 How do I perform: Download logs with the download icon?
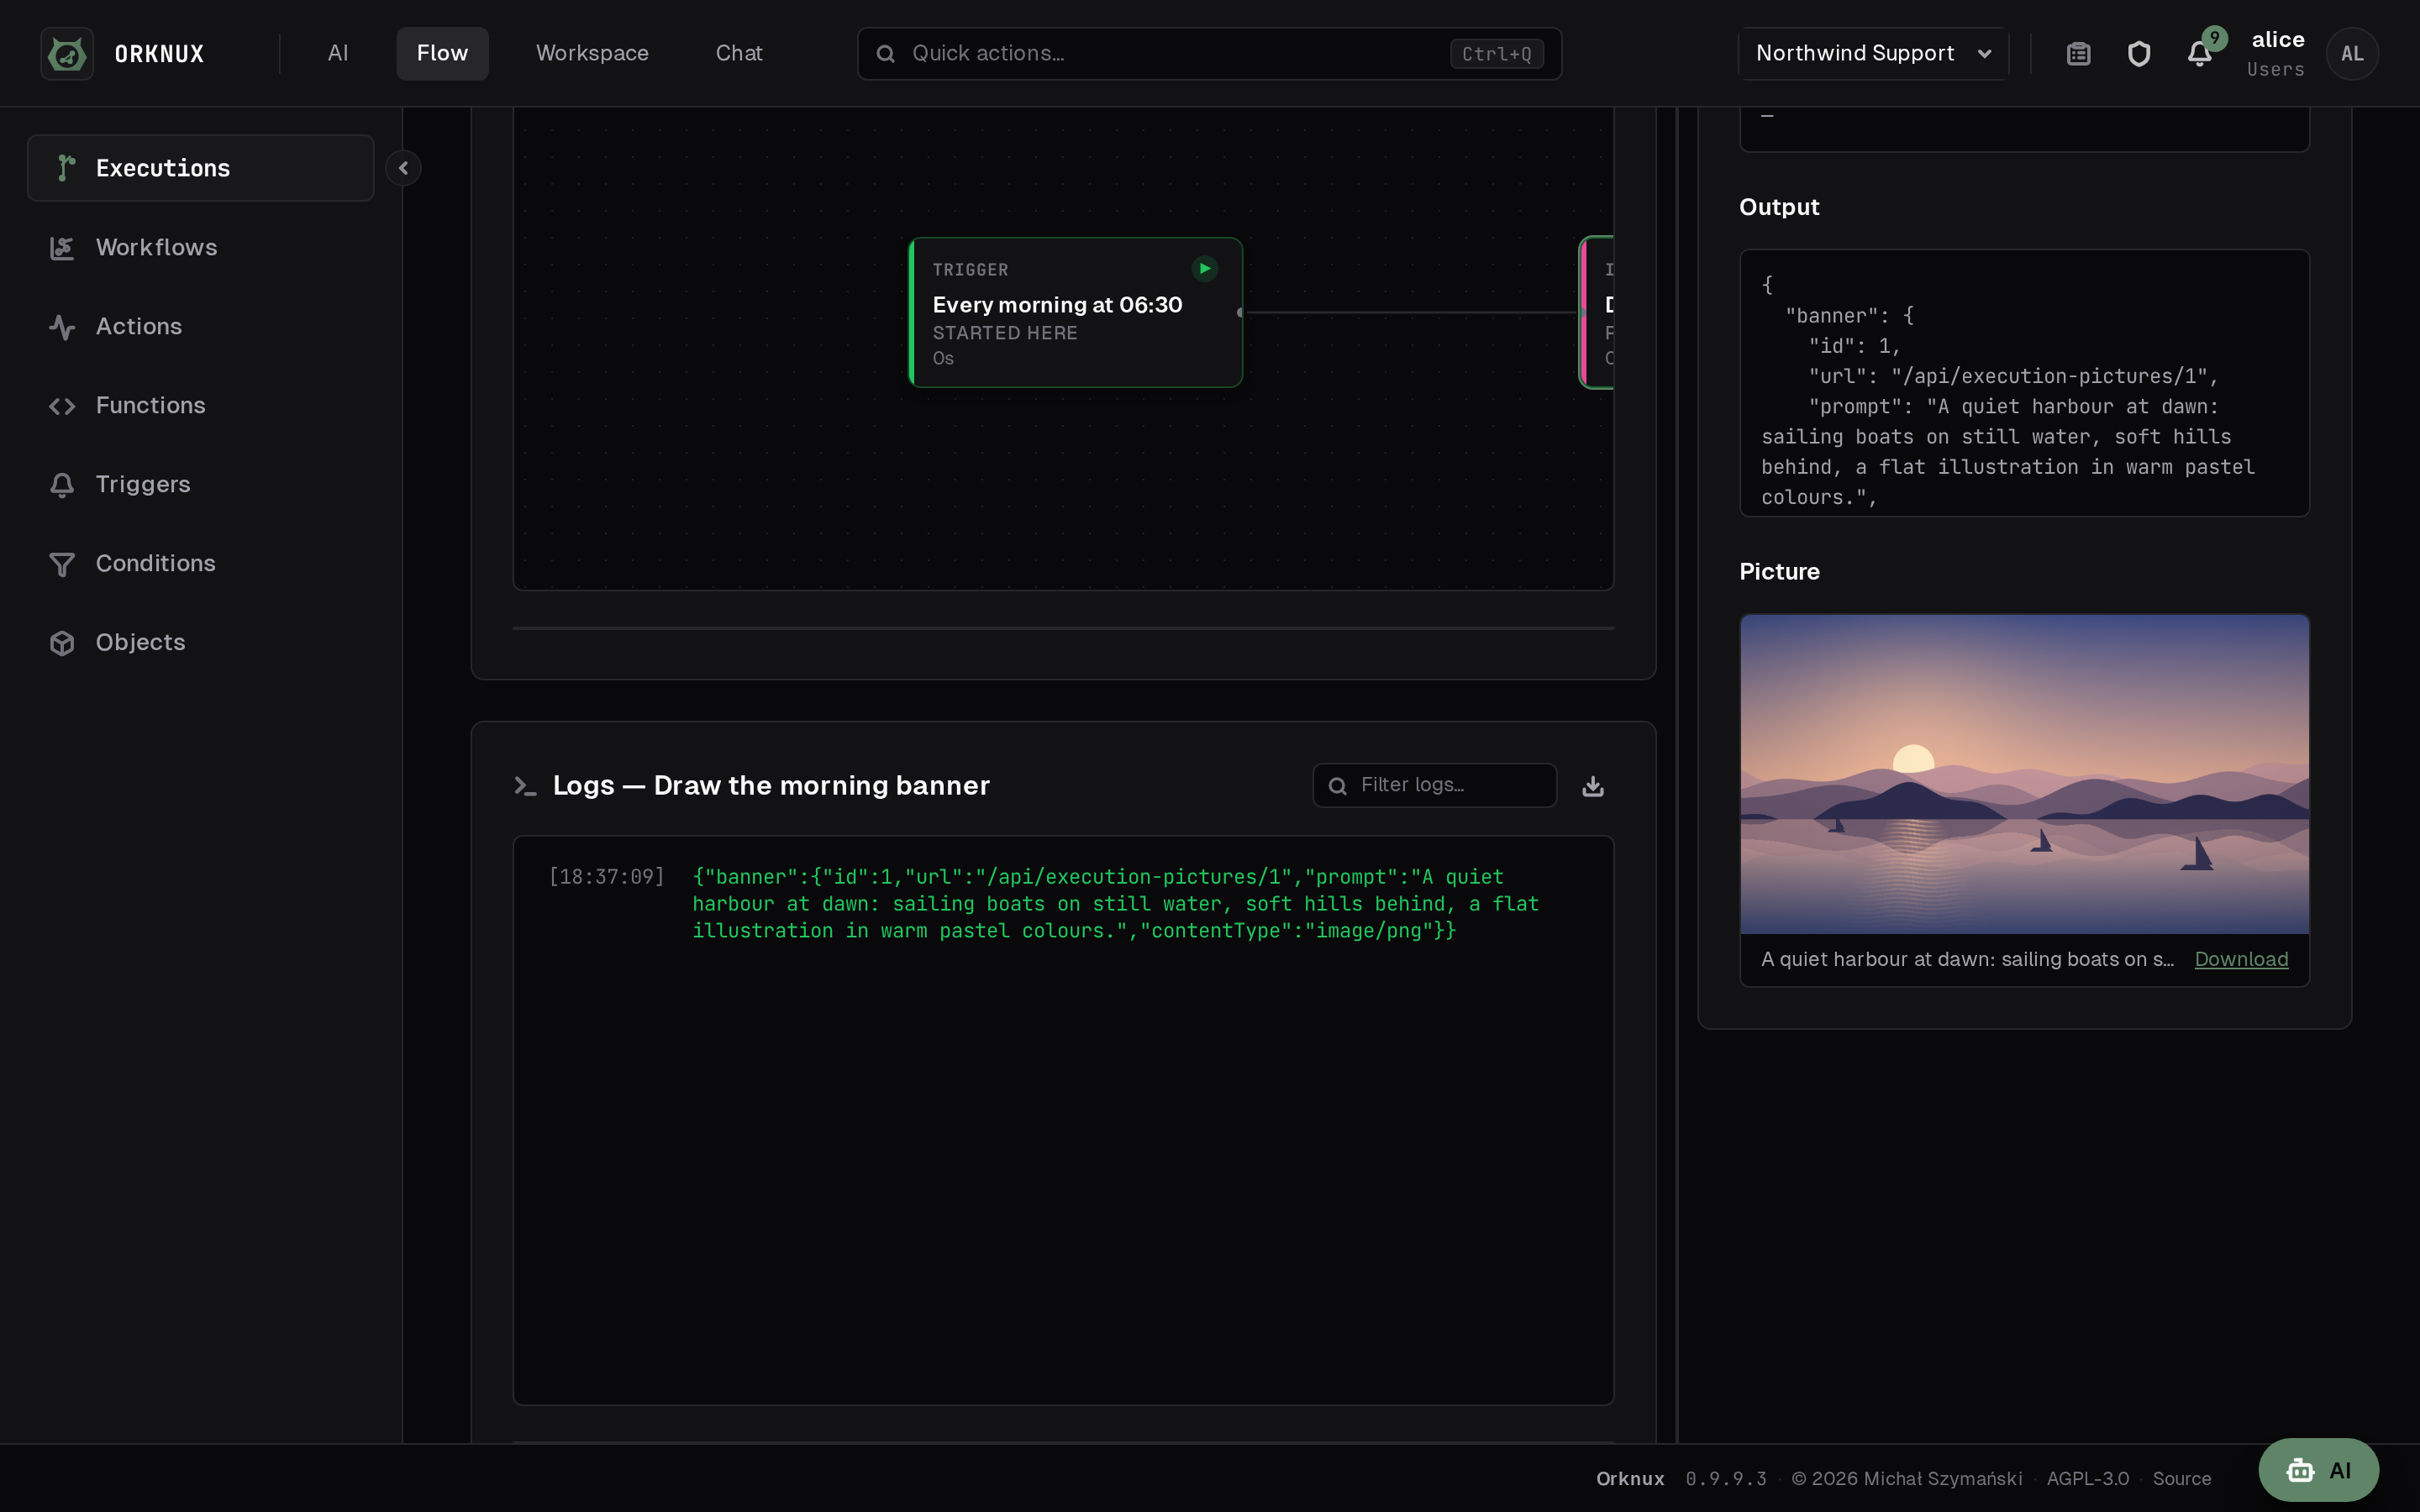(x=1593, y=786)
